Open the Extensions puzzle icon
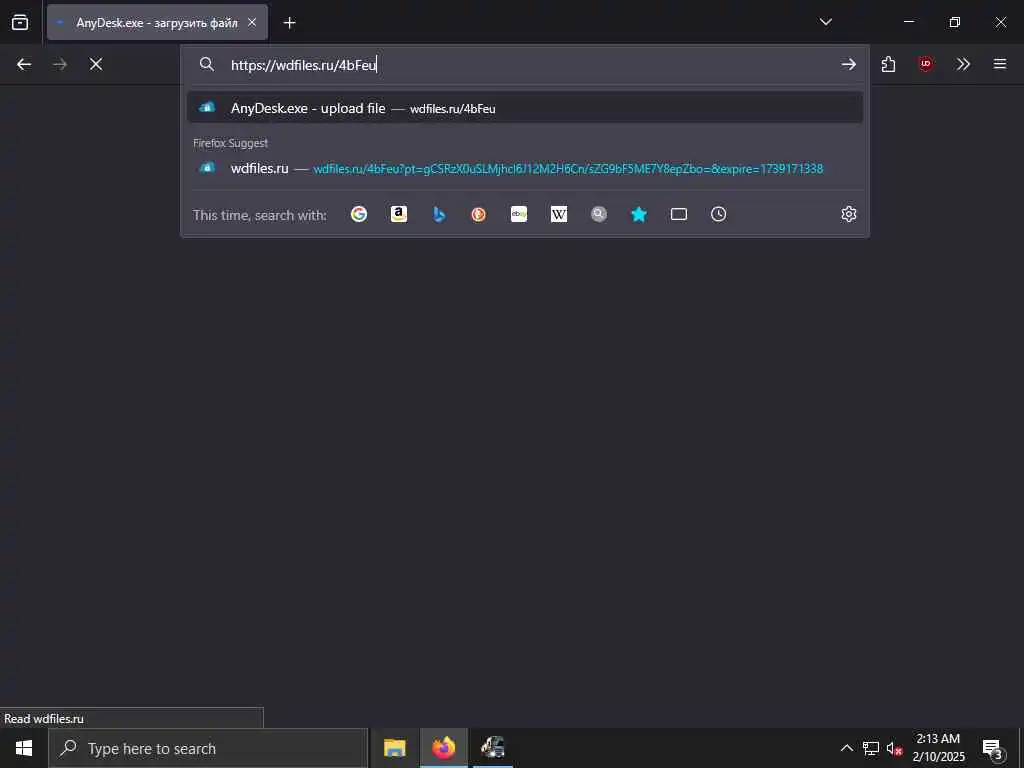The height and width of the screenshot is (768, 1024). tap(888, 64)
